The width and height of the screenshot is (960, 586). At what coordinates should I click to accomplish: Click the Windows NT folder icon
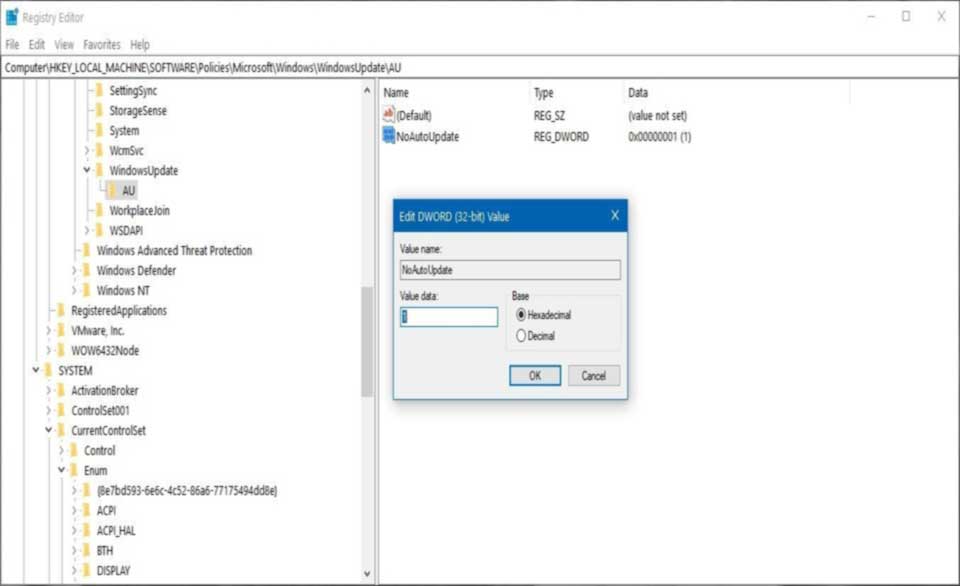point(86,290)
